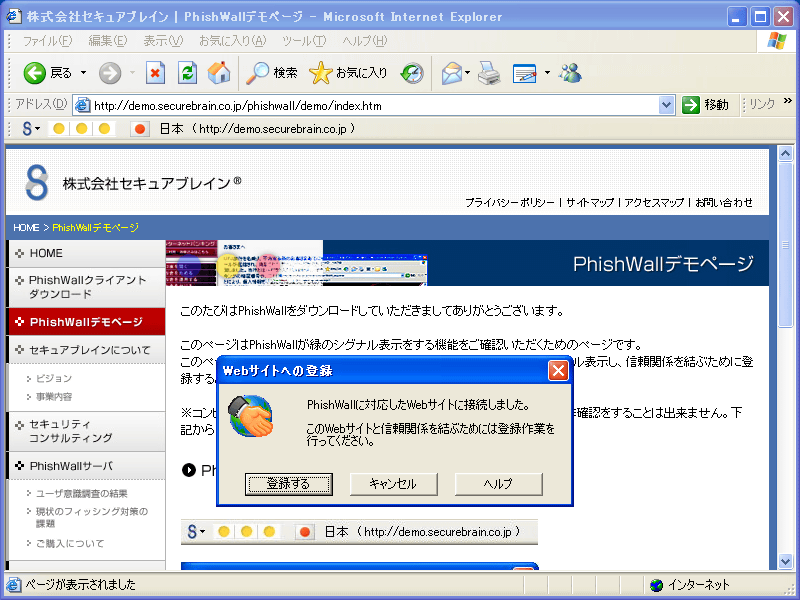
Task: Click the Messenger people icon
Action: tap(570, 73)
